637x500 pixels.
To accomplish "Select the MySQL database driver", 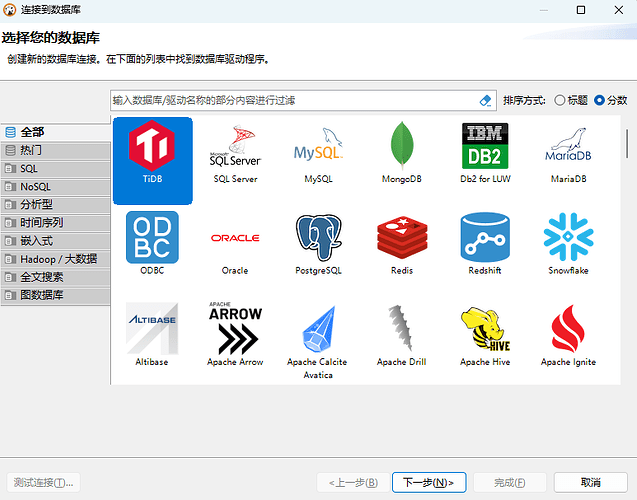I will (x=318, y=154).
